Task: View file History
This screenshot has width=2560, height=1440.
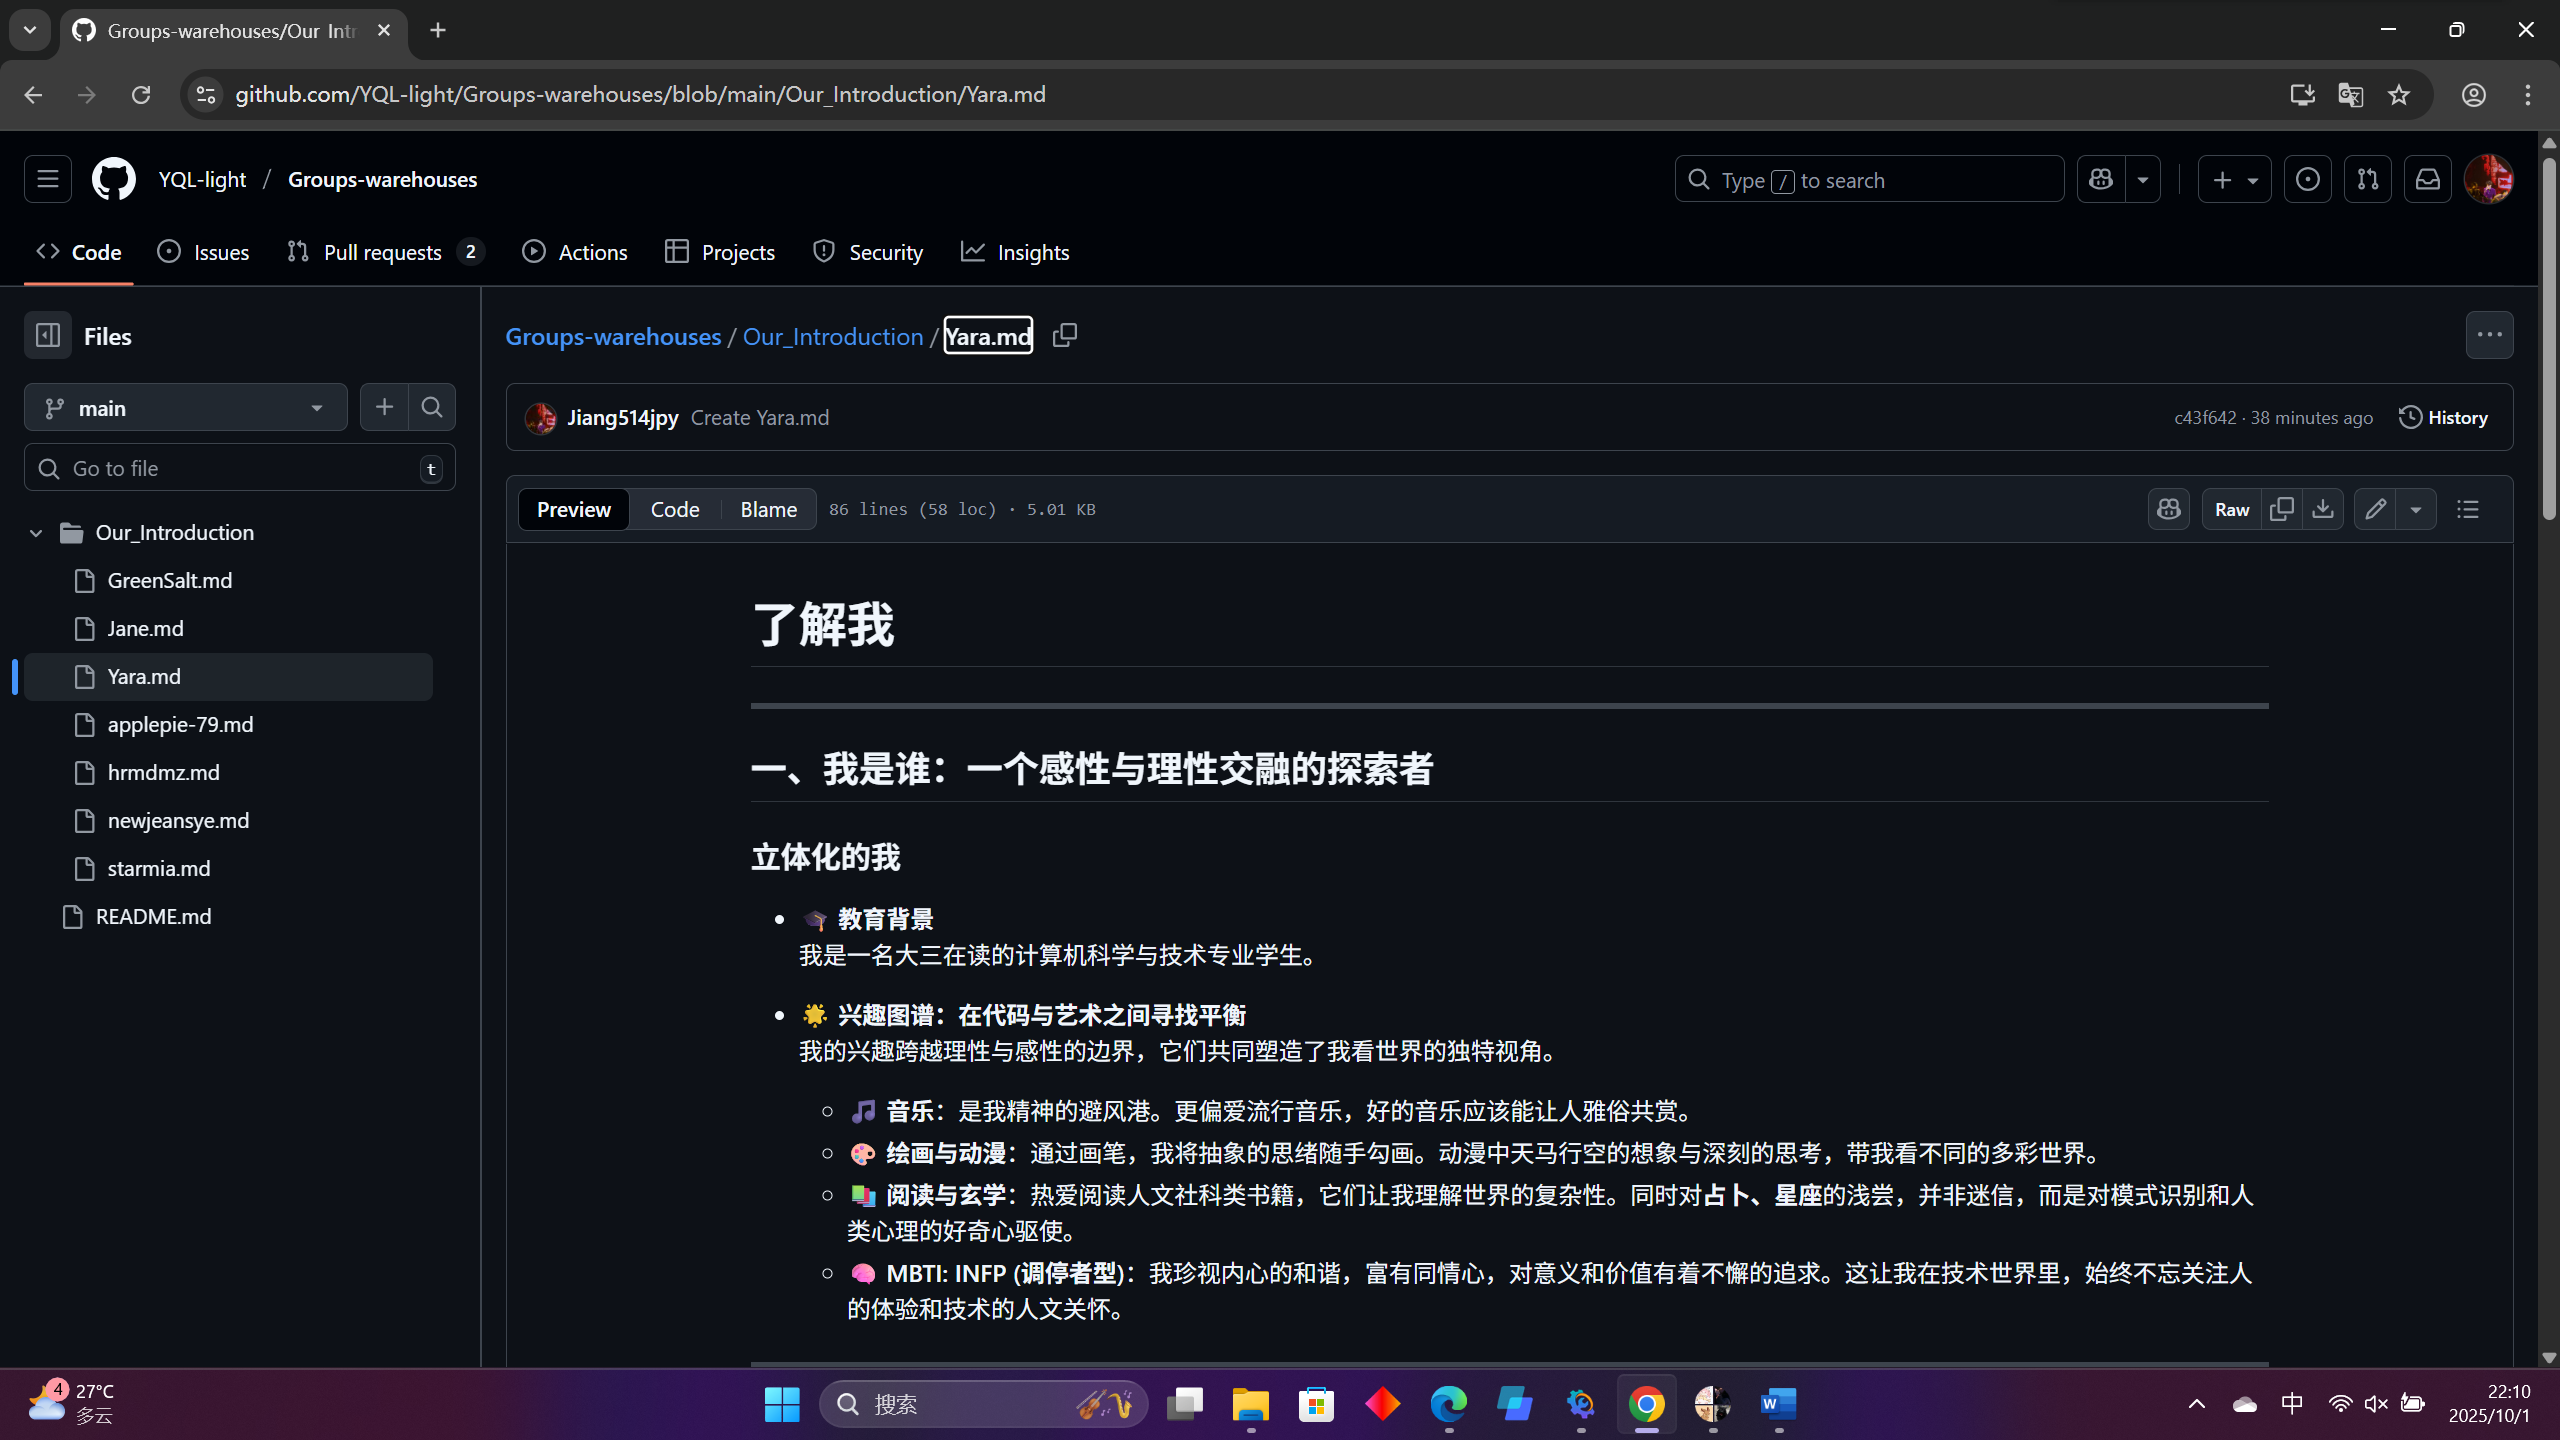Action: click(x=2443, y=418)
